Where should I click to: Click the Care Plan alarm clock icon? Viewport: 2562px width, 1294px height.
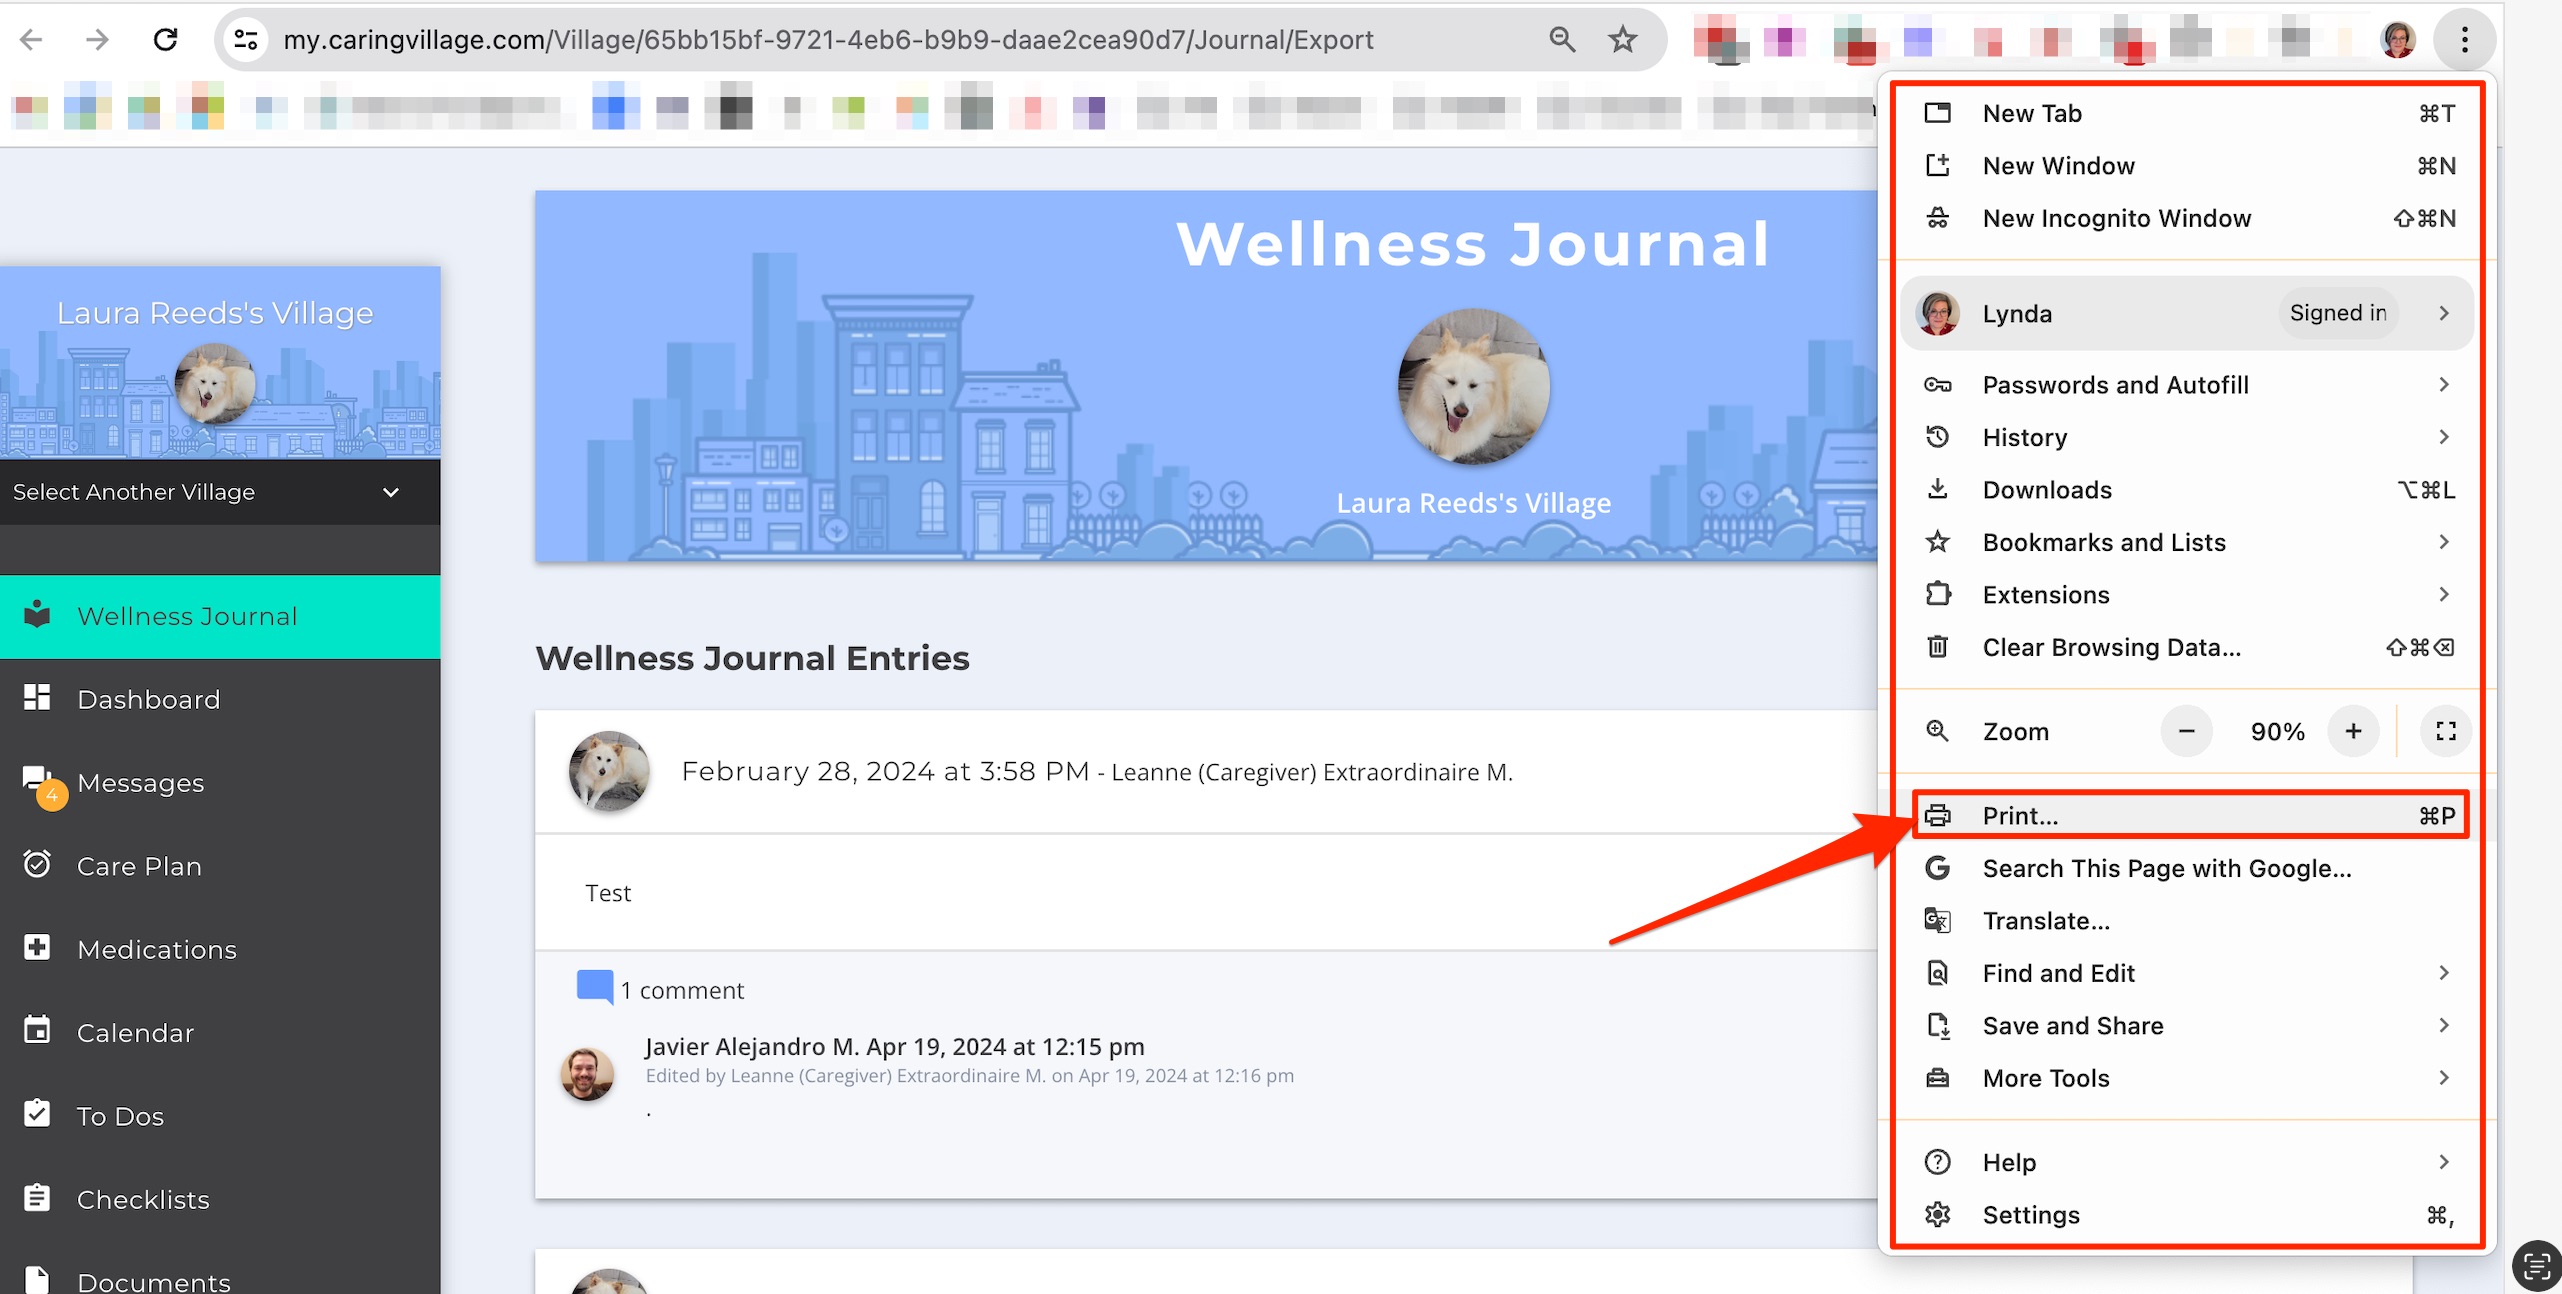[x=37, y=864]
